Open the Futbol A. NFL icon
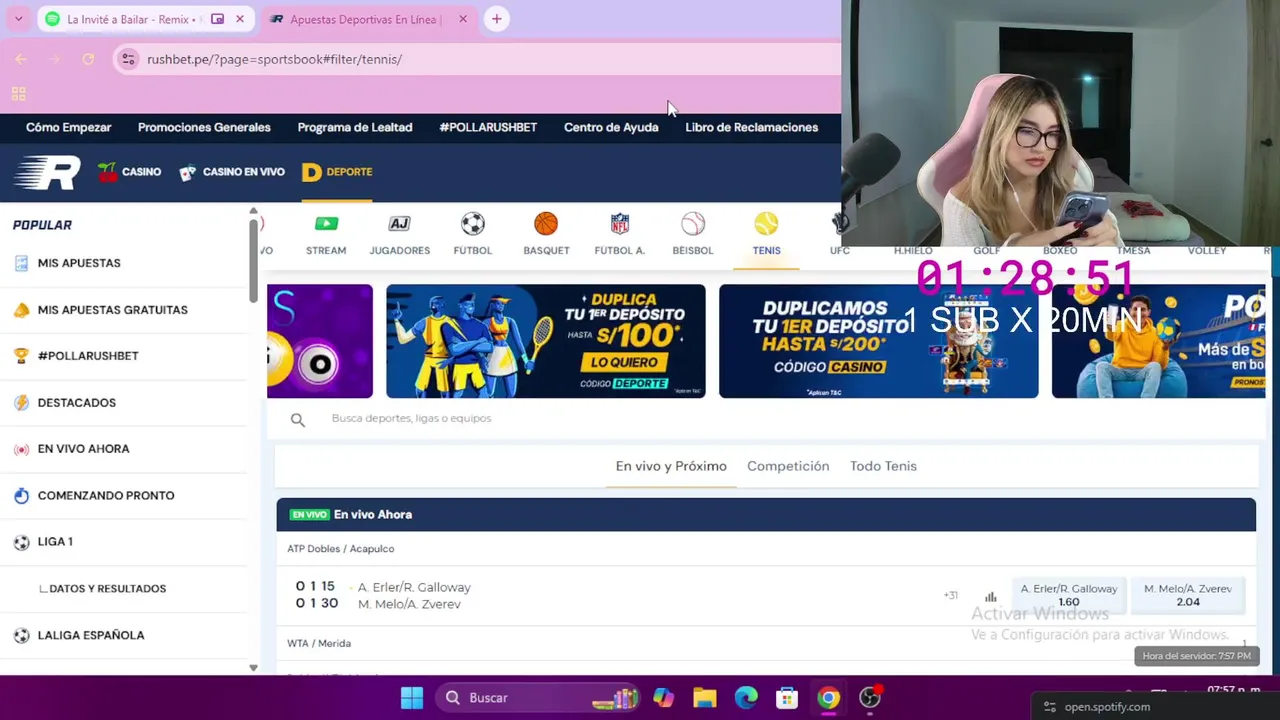Screen dimensions: 1280x720 coord(620,223)
